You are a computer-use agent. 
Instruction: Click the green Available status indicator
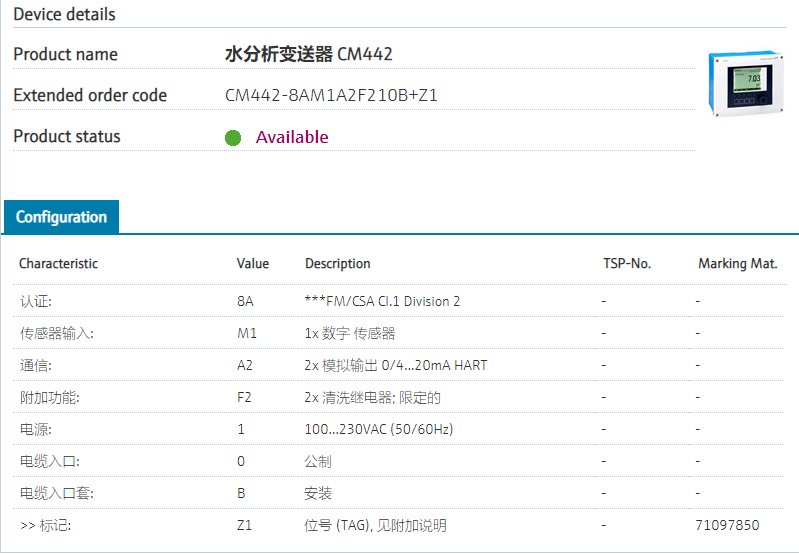(233, 138)
